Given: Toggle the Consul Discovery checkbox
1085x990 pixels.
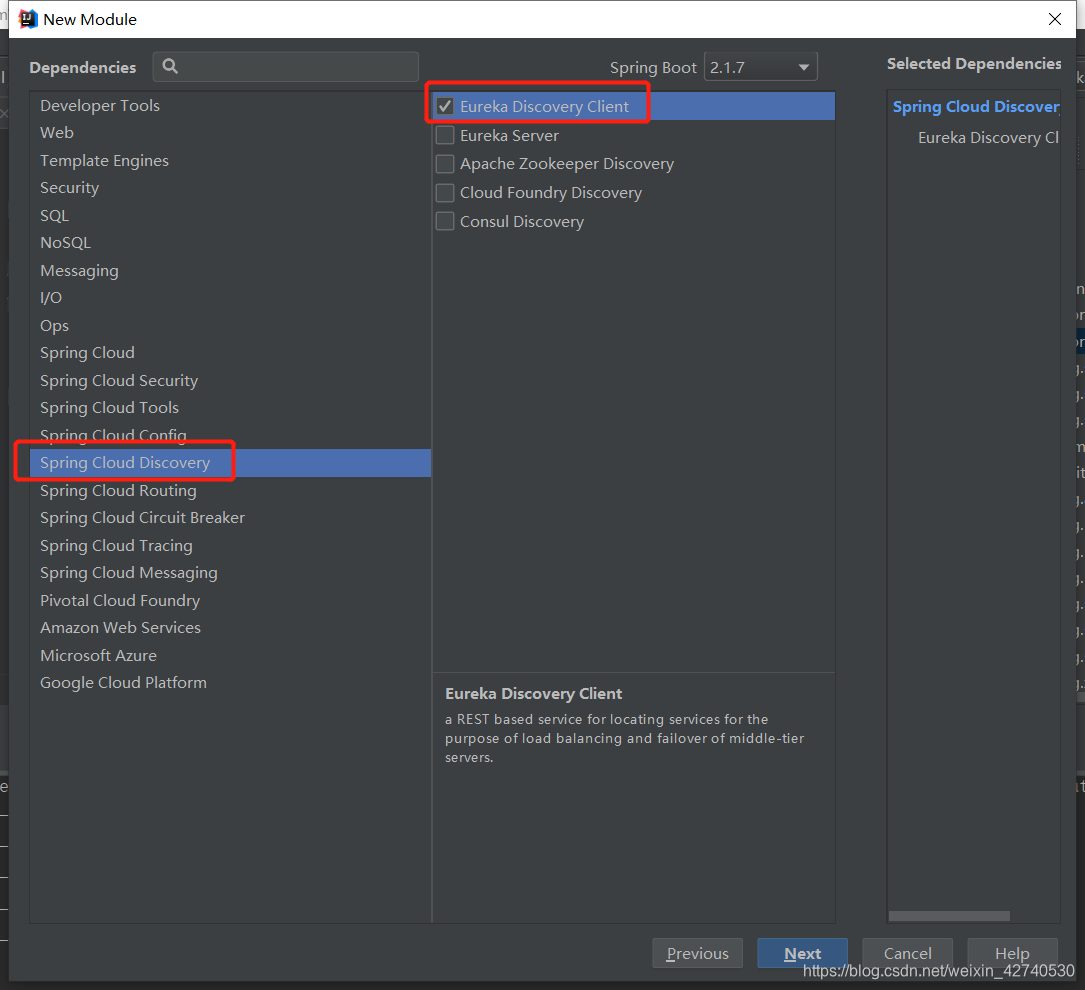Looking at the screenshot, I should pyautogui.click(x=445, y=221).
